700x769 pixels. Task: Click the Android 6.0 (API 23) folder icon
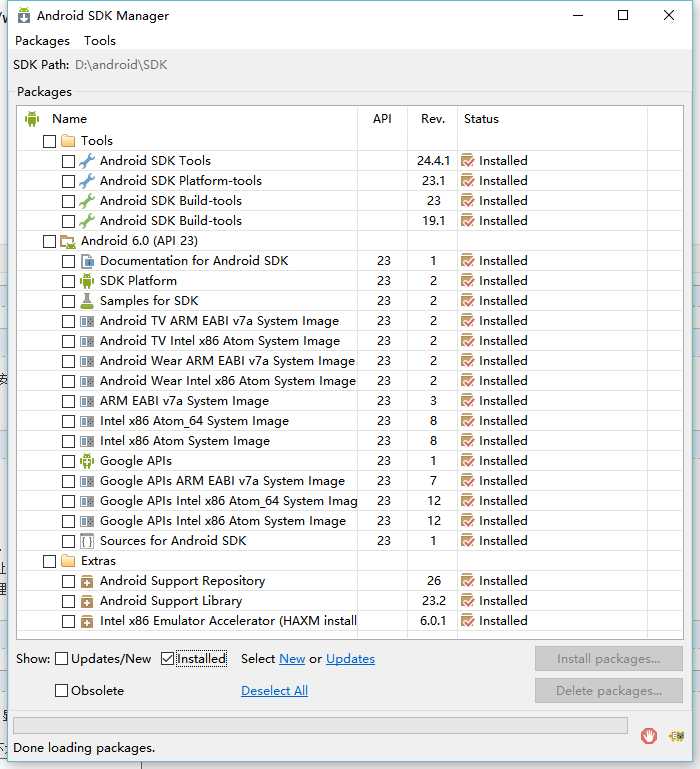tap(68, 241)
